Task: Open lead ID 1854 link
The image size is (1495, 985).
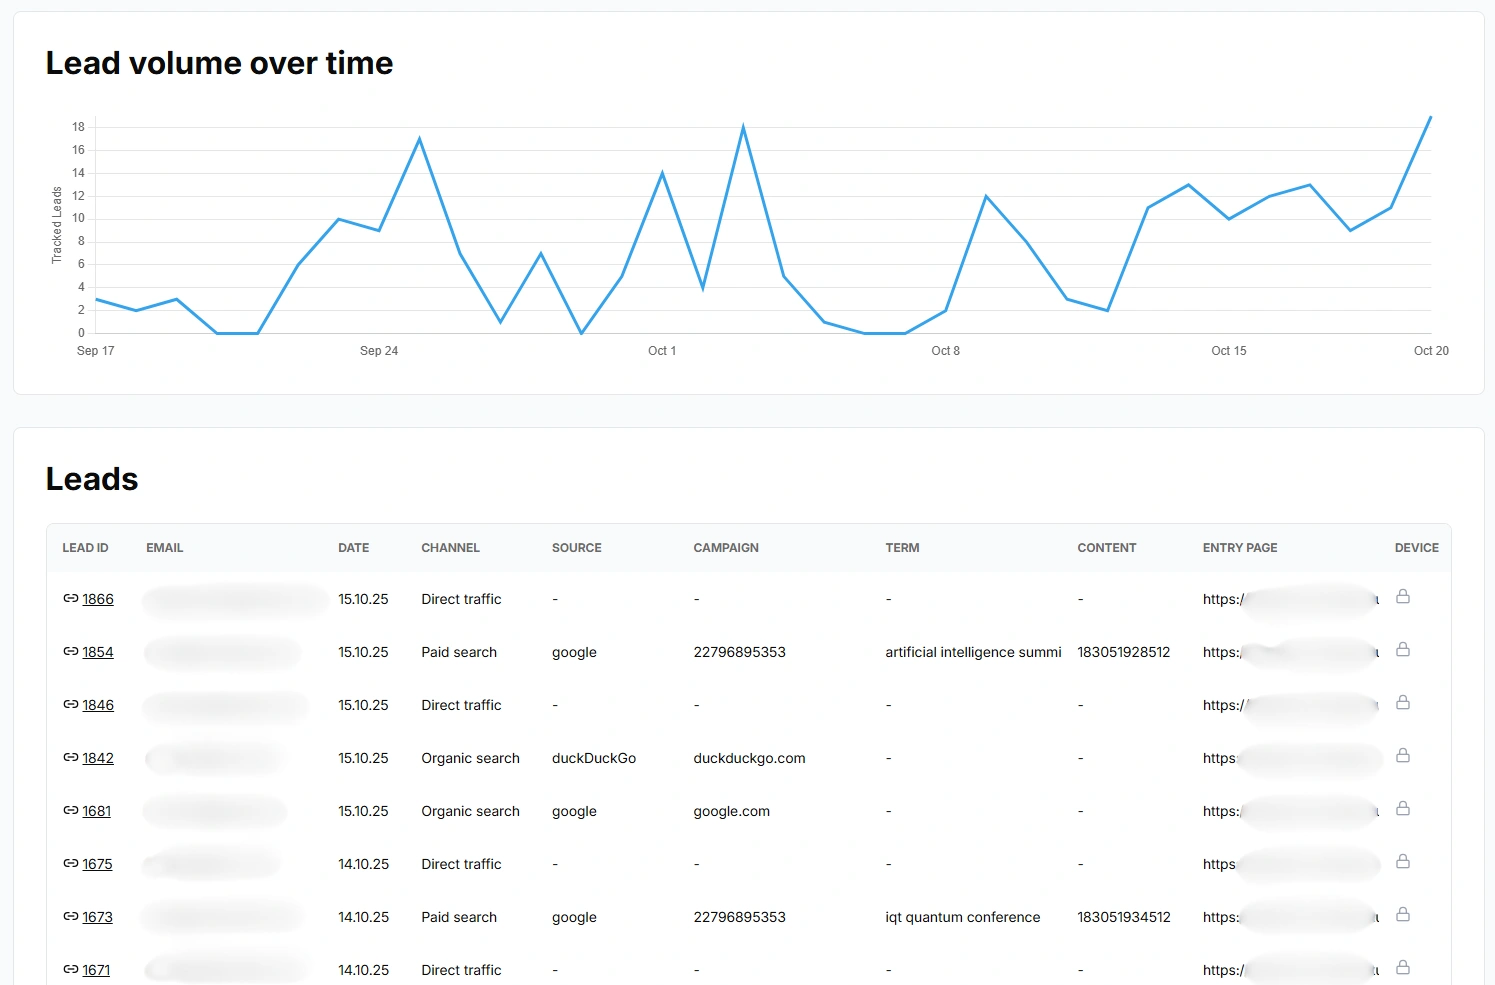Action: [x=98, y=652]
